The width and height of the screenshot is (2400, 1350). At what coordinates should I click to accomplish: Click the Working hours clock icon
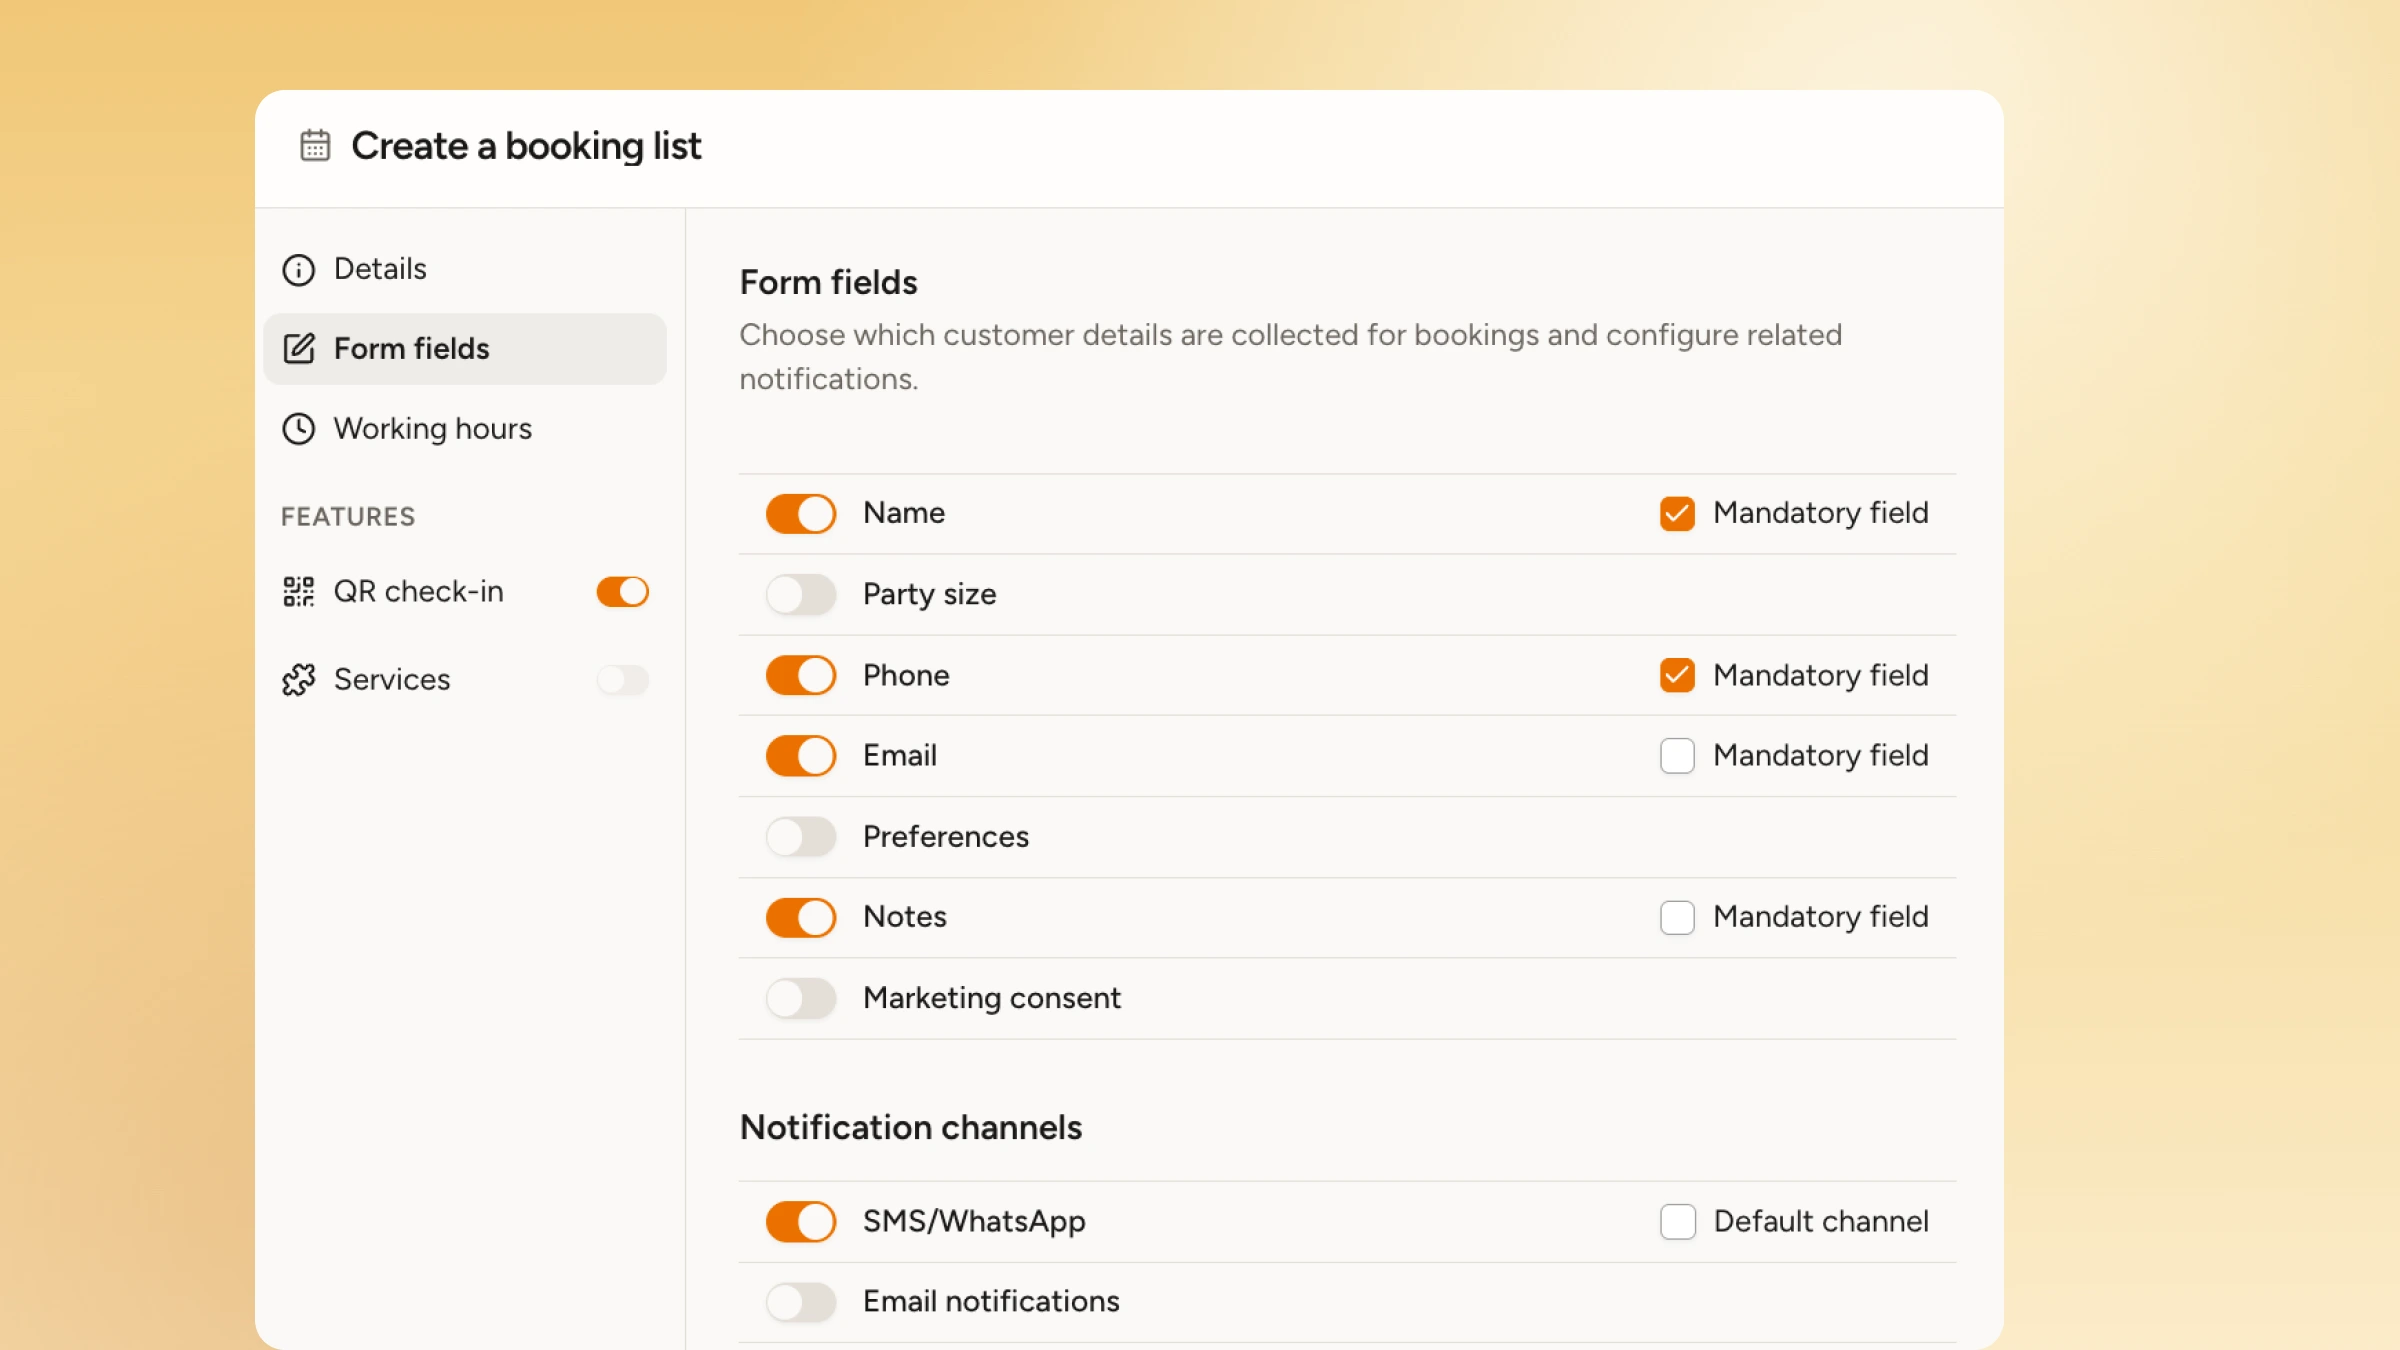coord(298,428)
